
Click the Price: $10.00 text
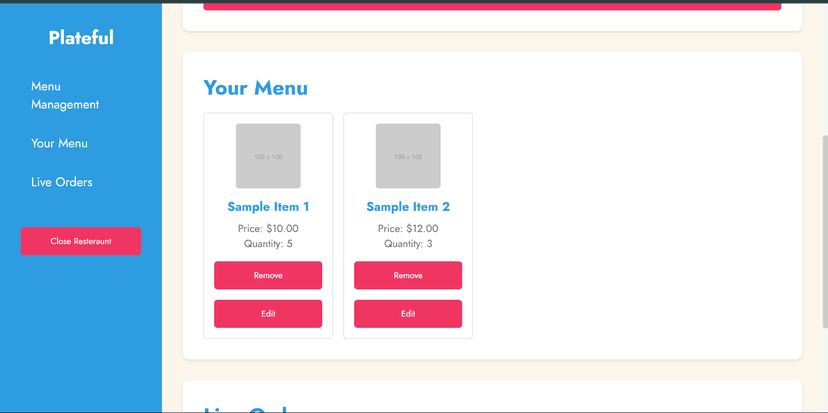point(268,229)
